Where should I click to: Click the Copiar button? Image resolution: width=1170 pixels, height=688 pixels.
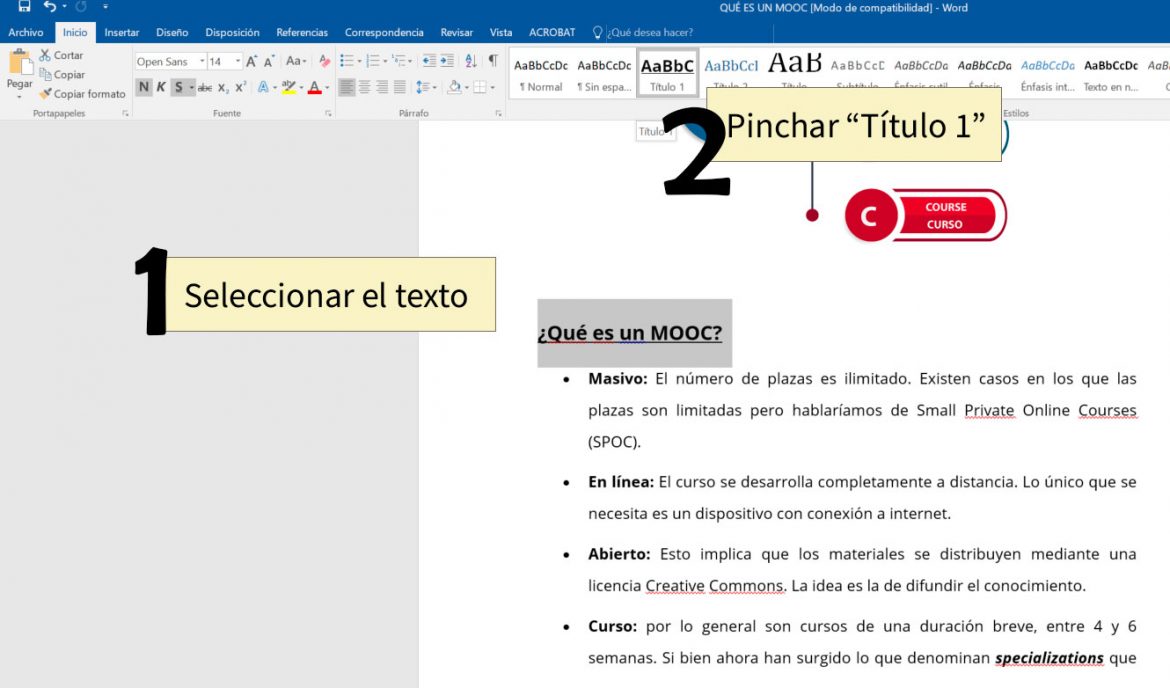pyautogui.click(x=62, y=75)
